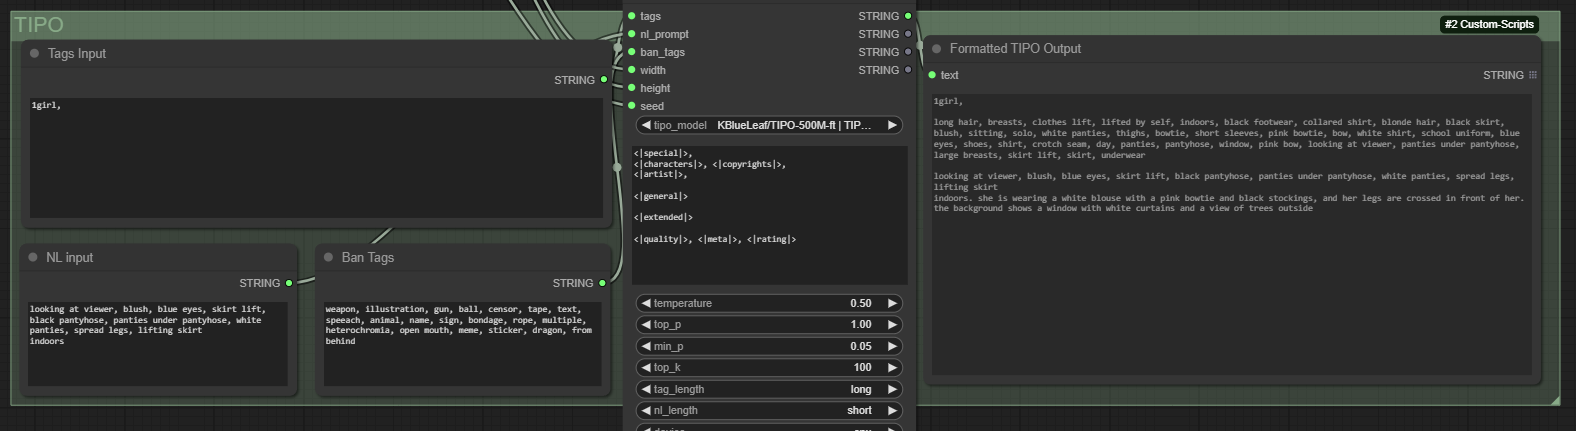Click the seed input port
Image resolution: width=1576 pixels, height=431 pixels.
(x=631, y=106)
